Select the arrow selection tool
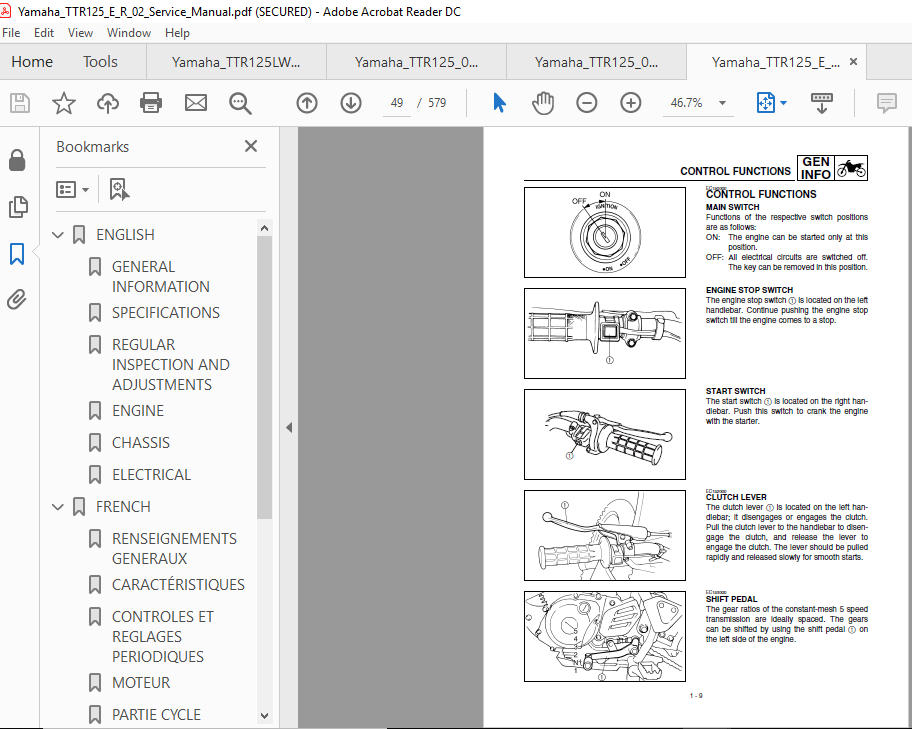912x729 pixels. [x=499, y=103]
